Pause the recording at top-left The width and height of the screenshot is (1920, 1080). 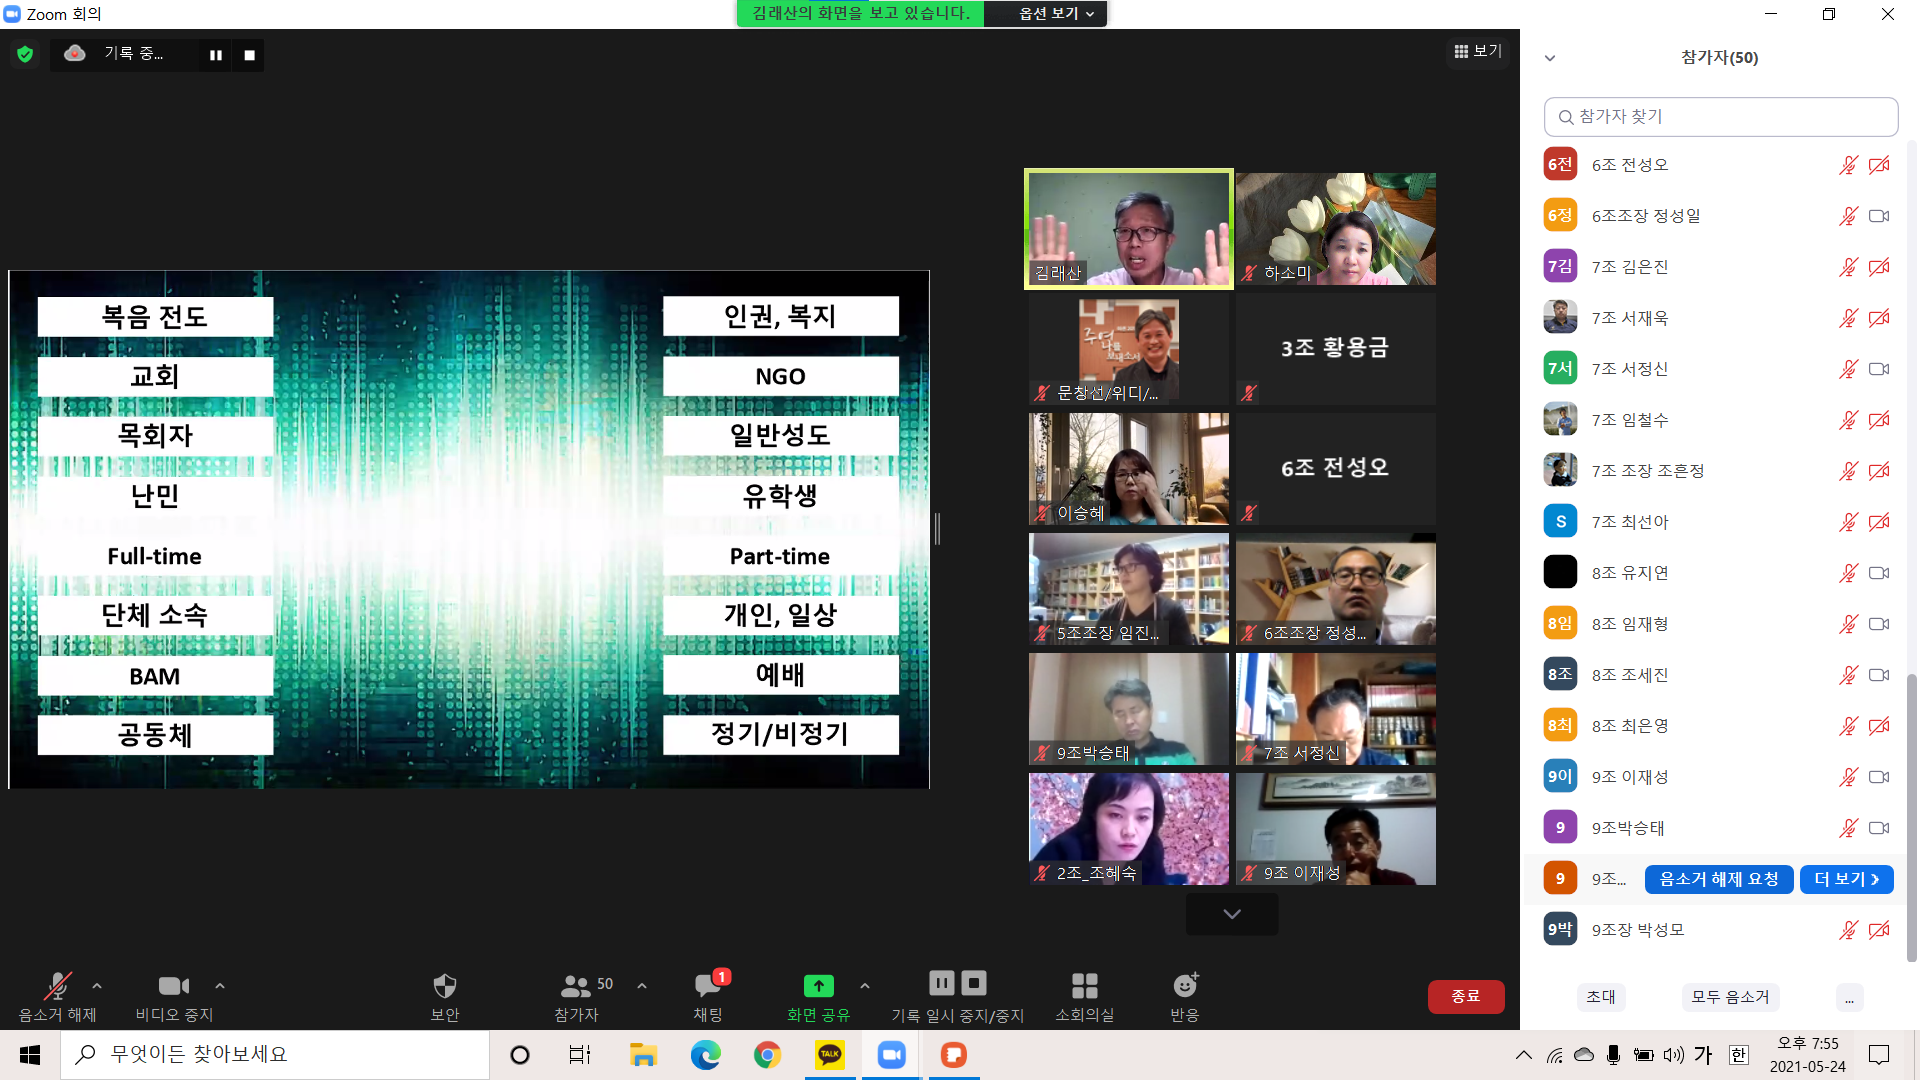tap(215, 55)
